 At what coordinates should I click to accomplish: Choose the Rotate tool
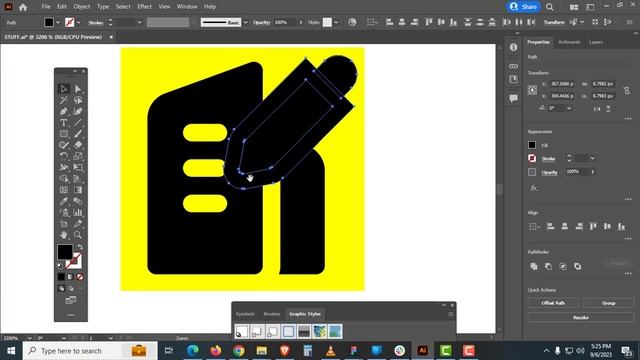click(x=64, y=156)
